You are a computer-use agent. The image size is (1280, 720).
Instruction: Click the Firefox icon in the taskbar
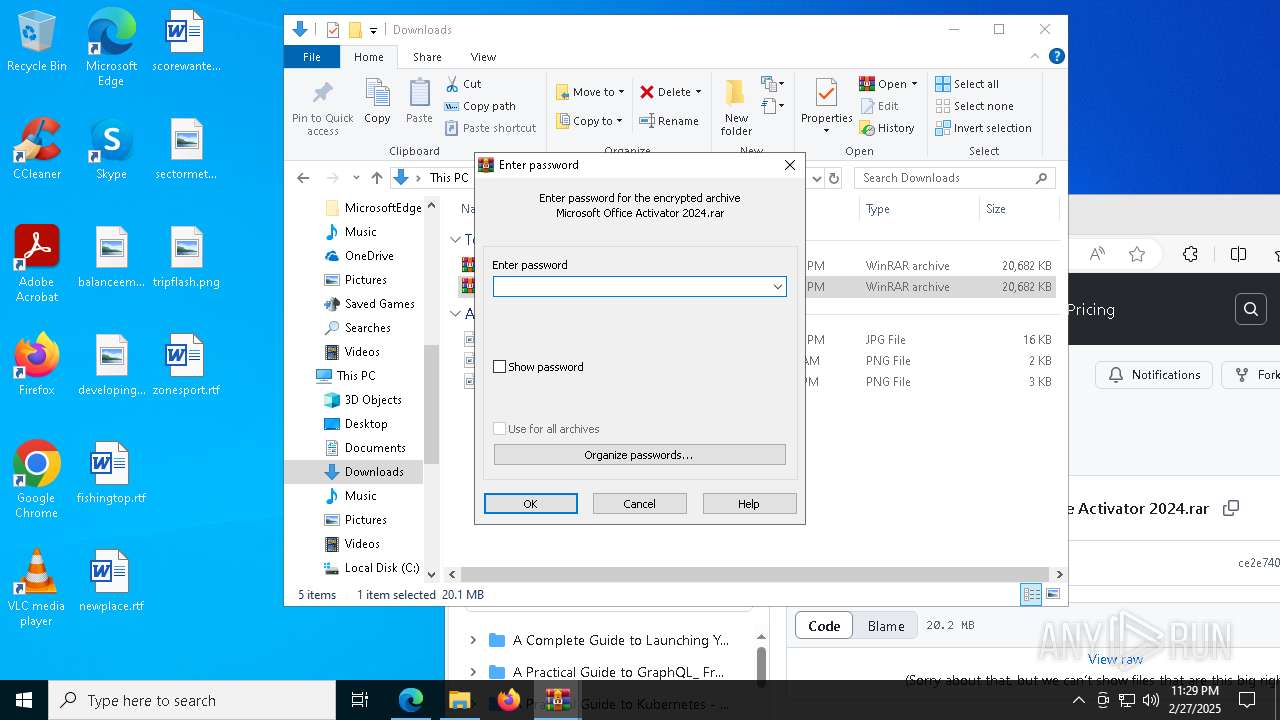click(x=508, y=700)
